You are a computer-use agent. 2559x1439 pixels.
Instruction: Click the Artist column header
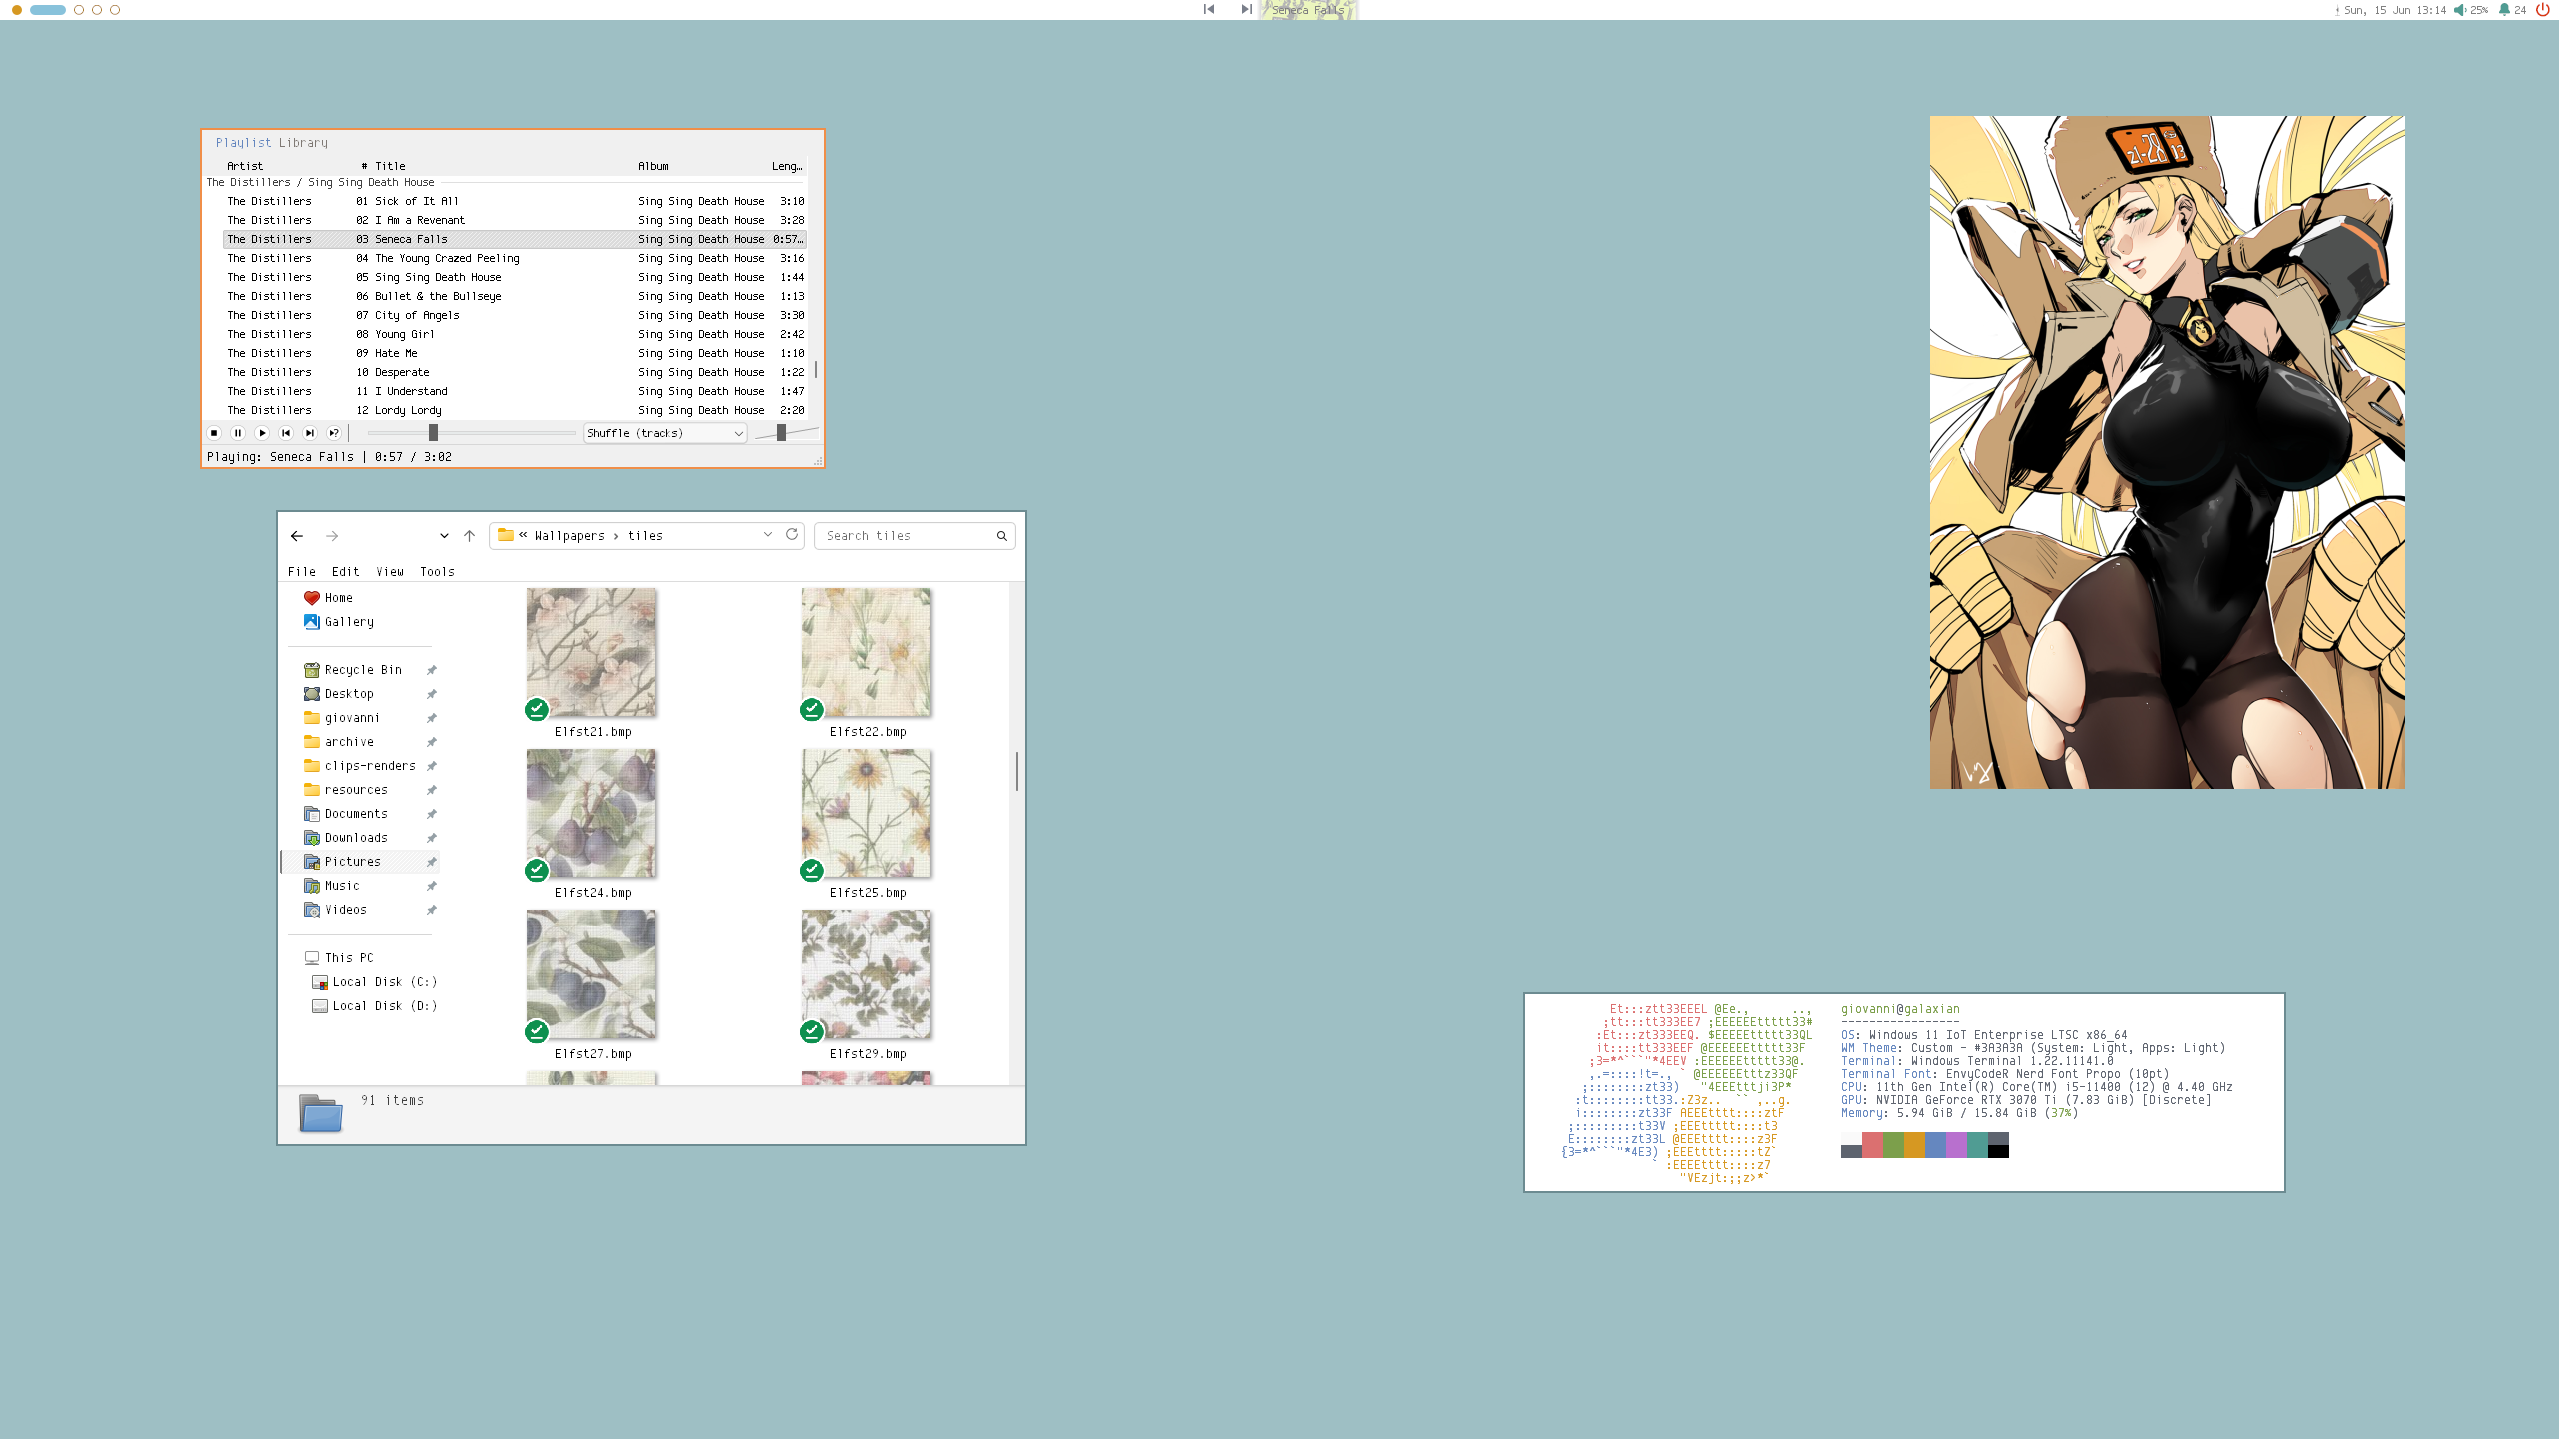click(x=245, y=166)
